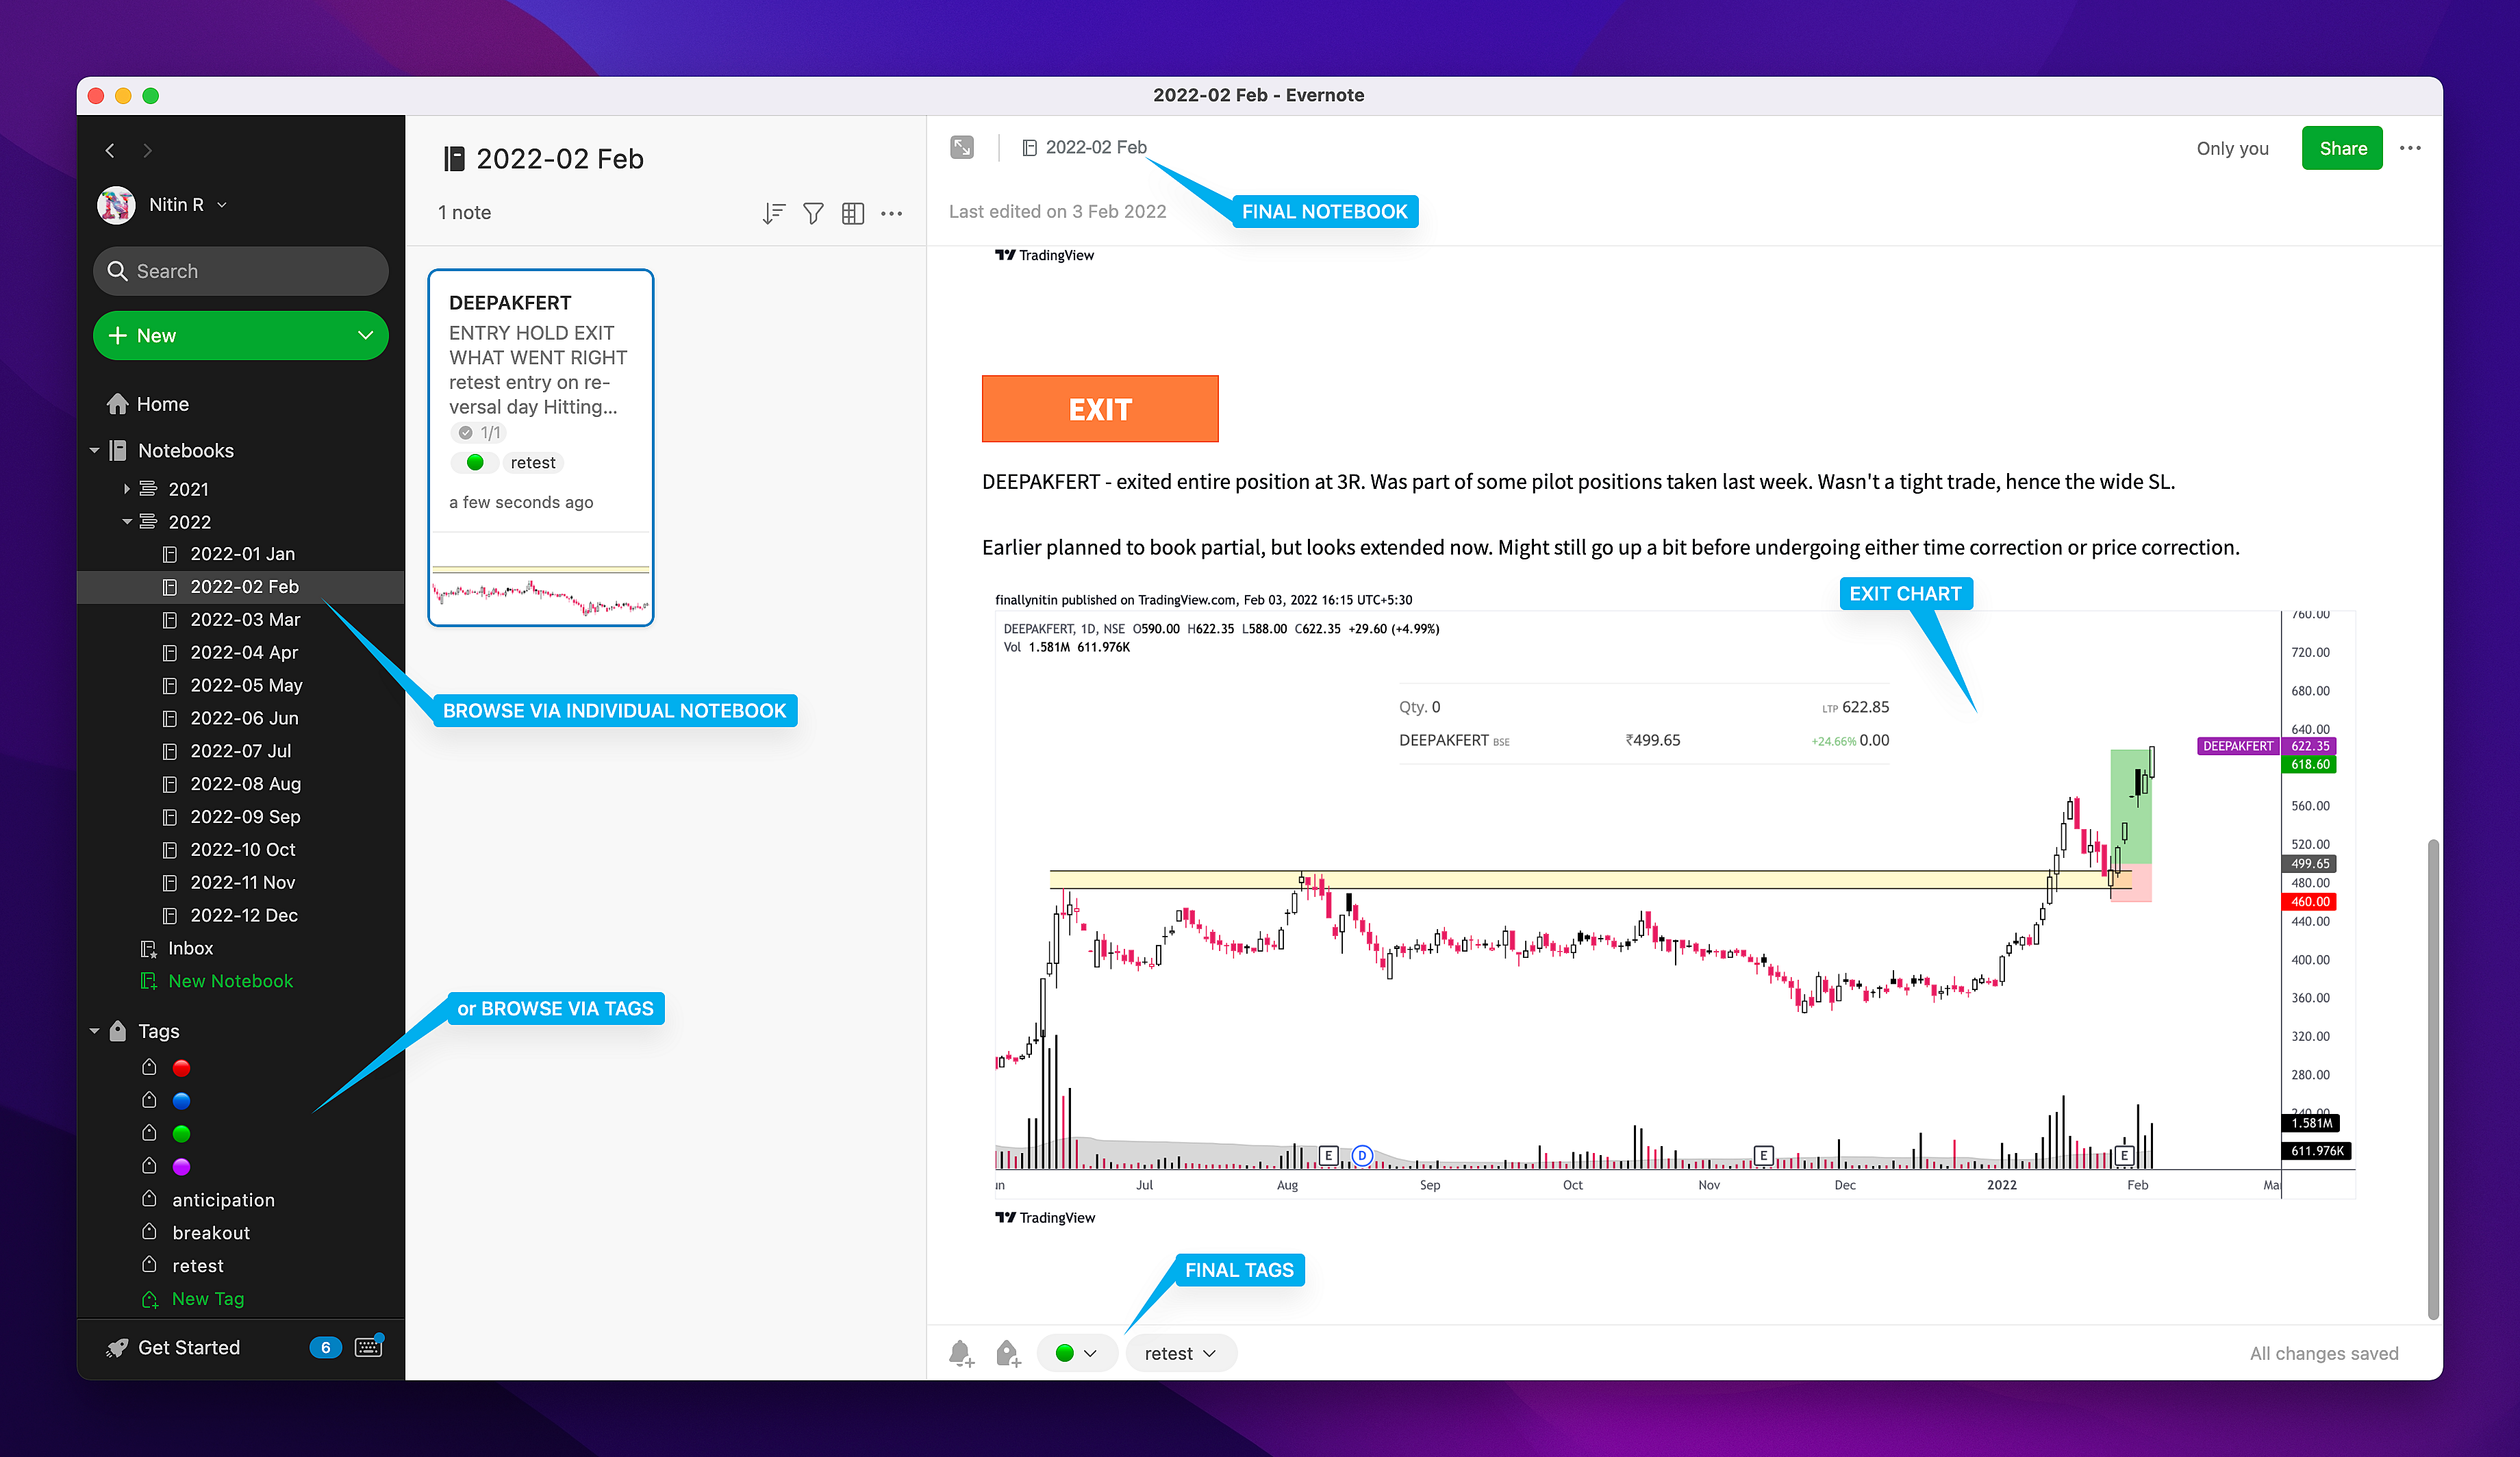Open the Nitin R account menu
Screen dimensions: 2520x1457
coord(188,204)
